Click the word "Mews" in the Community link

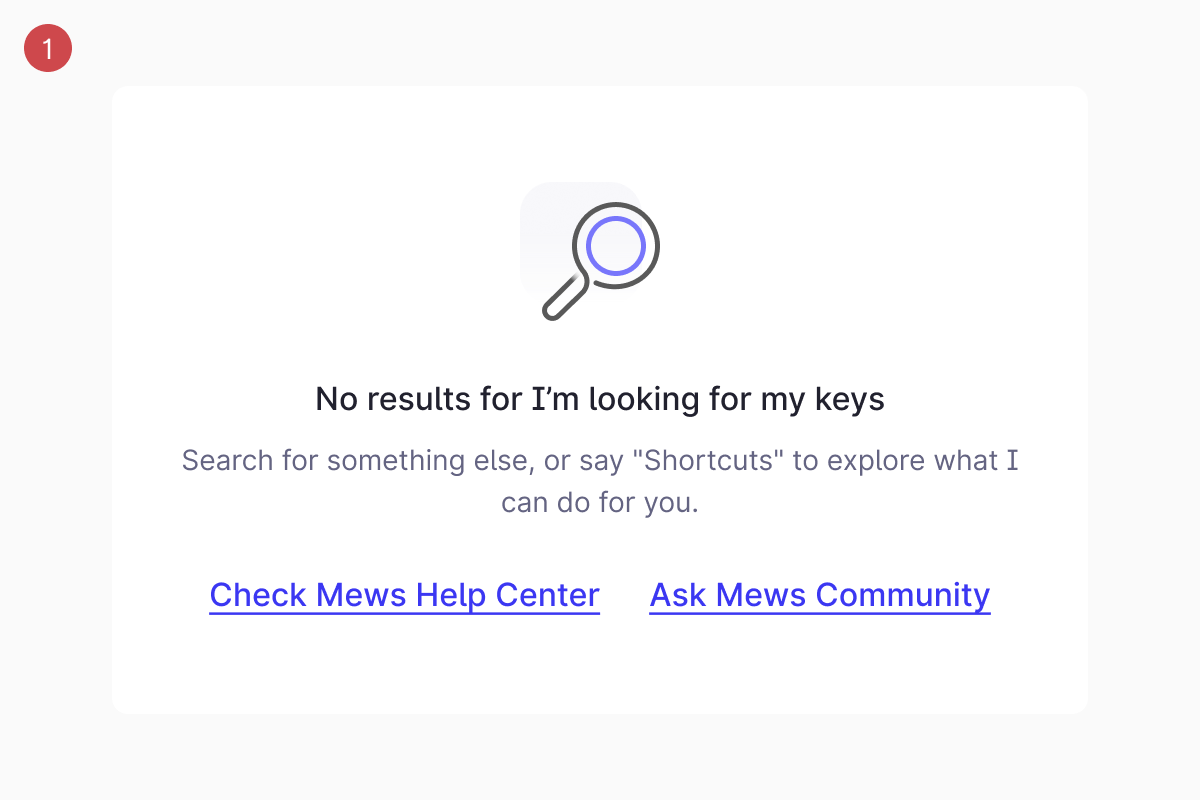click(x=761, y=595)
